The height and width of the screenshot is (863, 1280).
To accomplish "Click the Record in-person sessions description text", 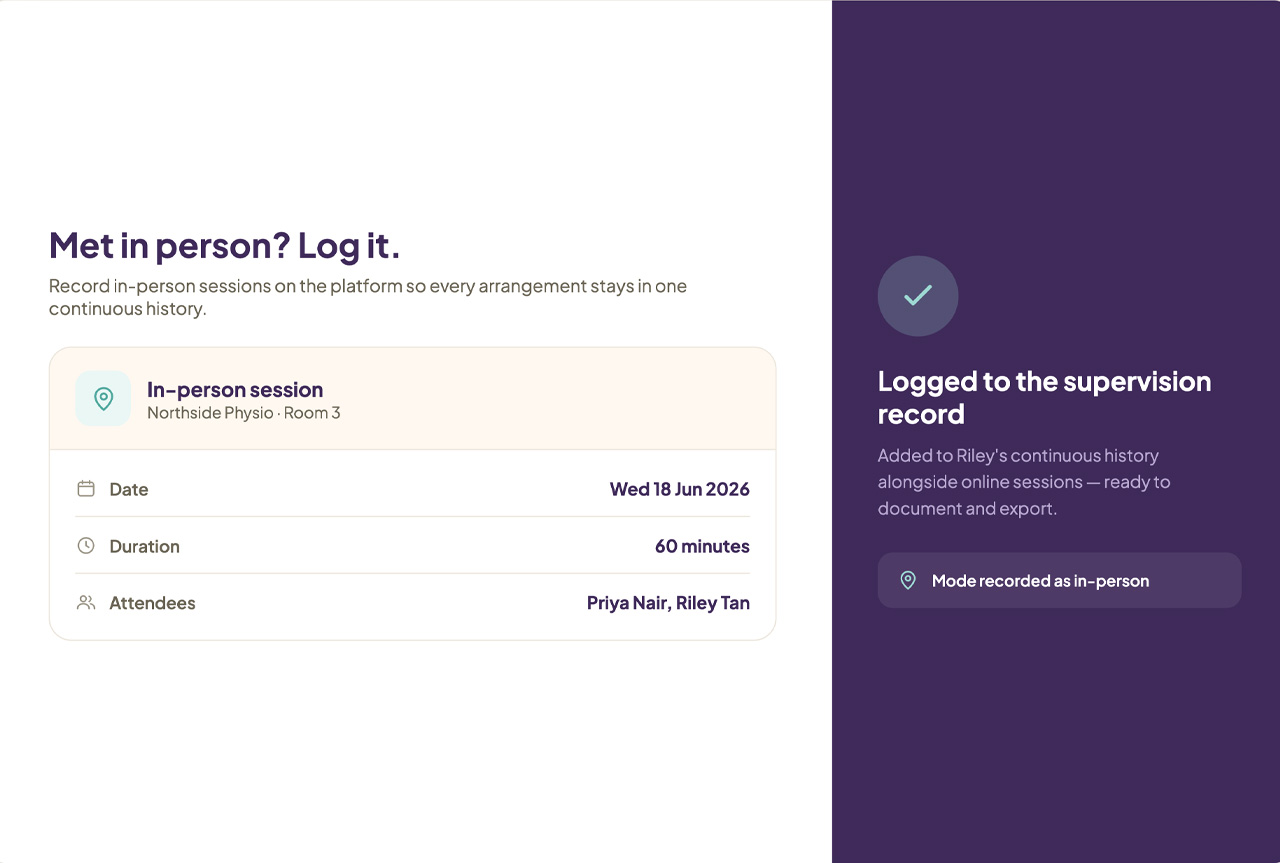I will (368, 297).
